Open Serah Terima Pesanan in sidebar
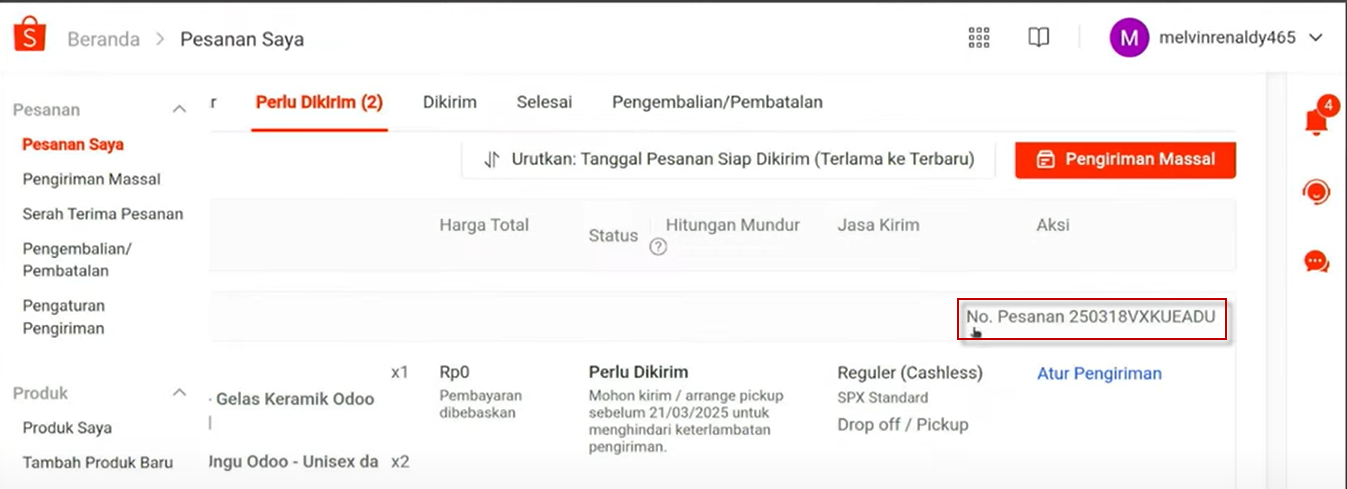The width and height of the screenshot is (1347, 489). (103, 213)
